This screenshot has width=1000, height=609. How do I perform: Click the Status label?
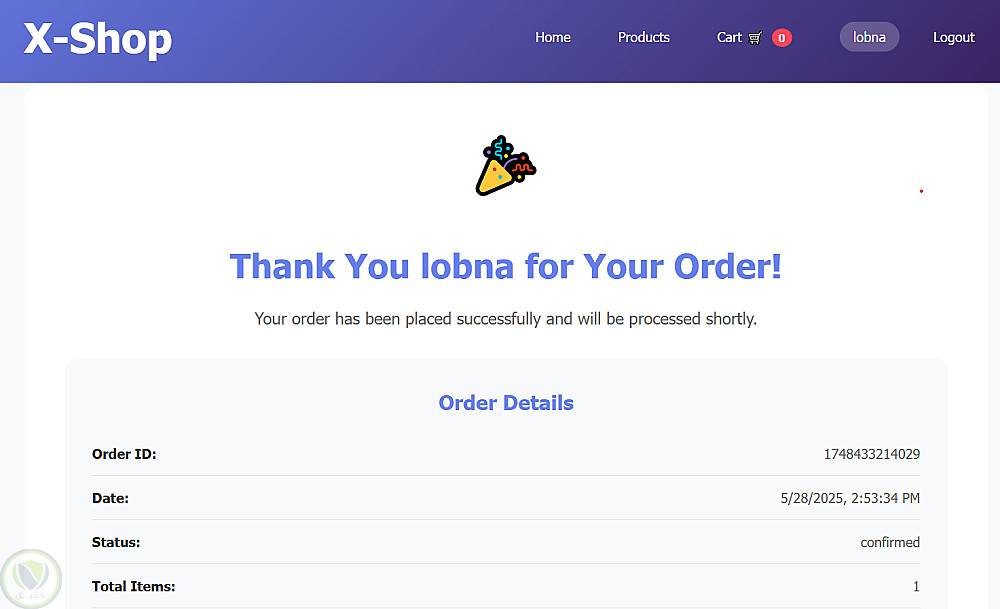[116, 542]
